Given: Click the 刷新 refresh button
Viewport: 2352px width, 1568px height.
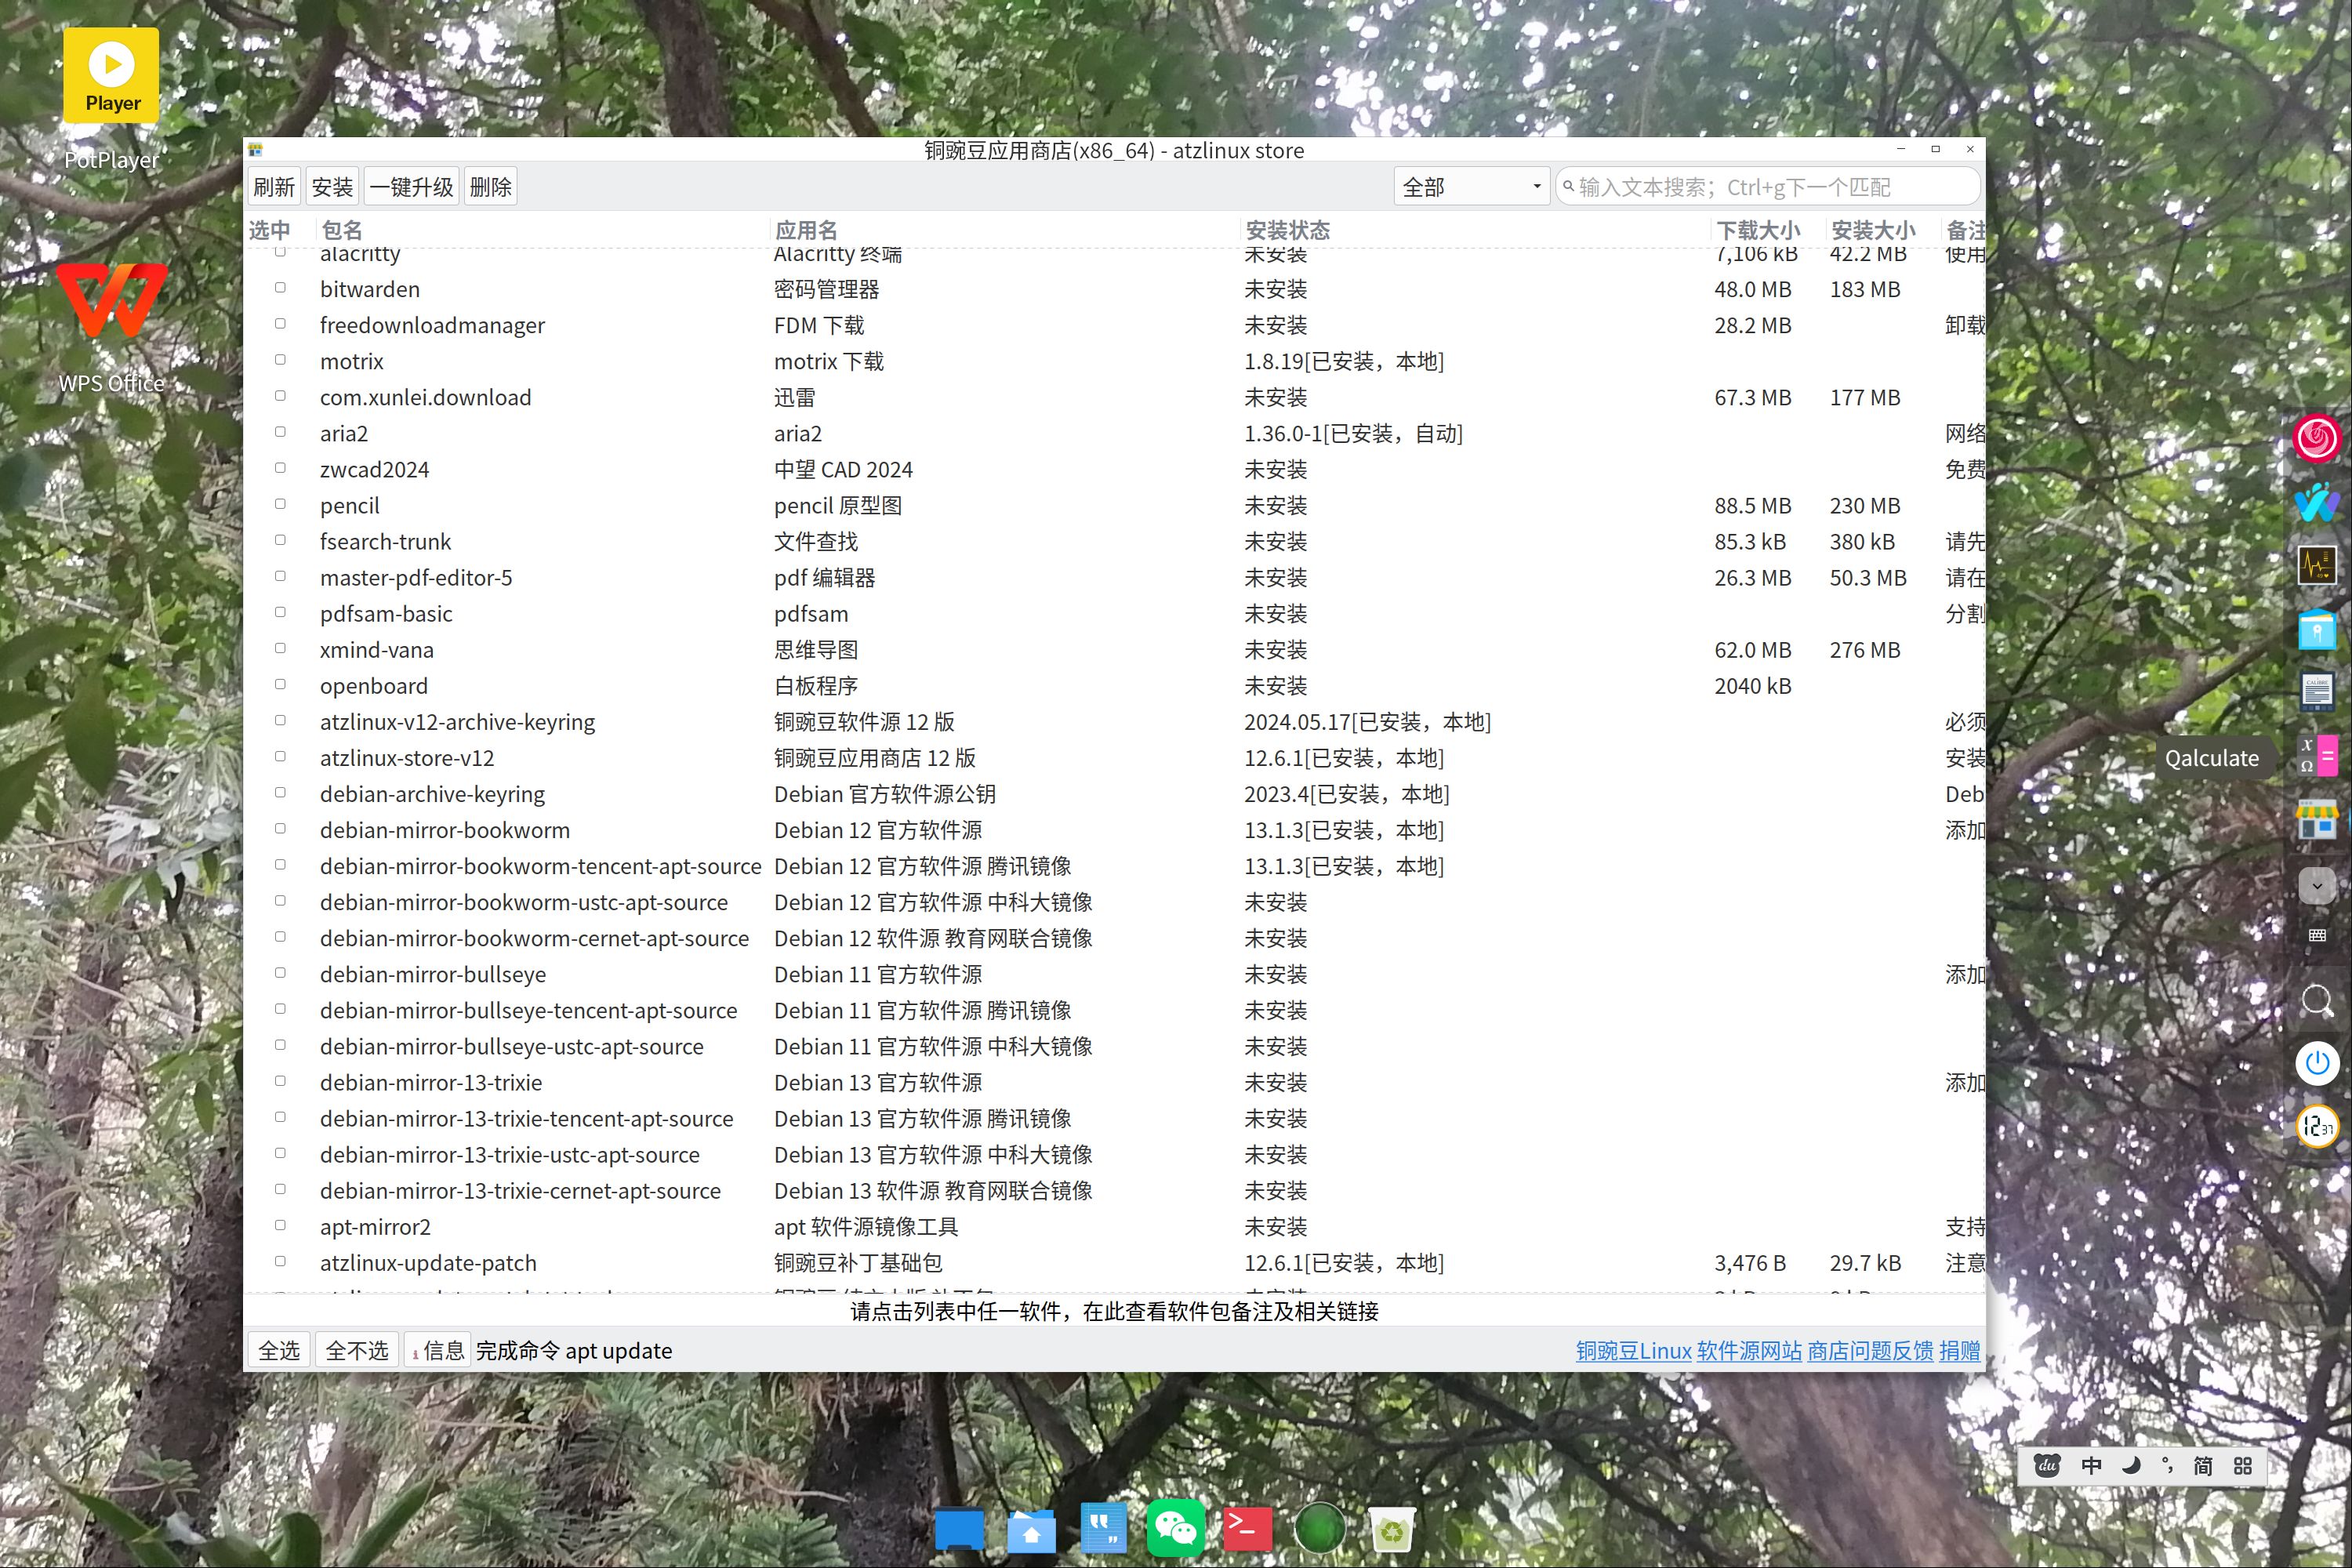Looking at the screenshot, I should point(274,187).
